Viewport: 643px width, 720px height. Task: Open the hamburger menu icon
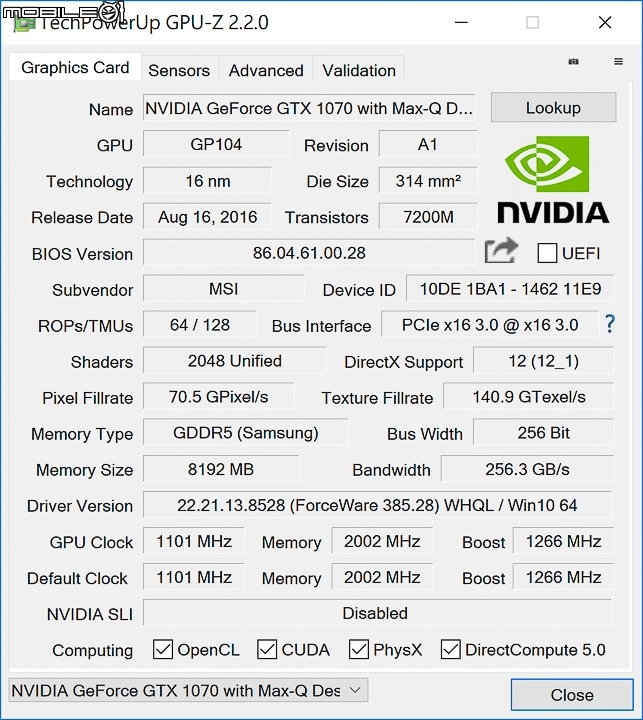coord(618,62)
